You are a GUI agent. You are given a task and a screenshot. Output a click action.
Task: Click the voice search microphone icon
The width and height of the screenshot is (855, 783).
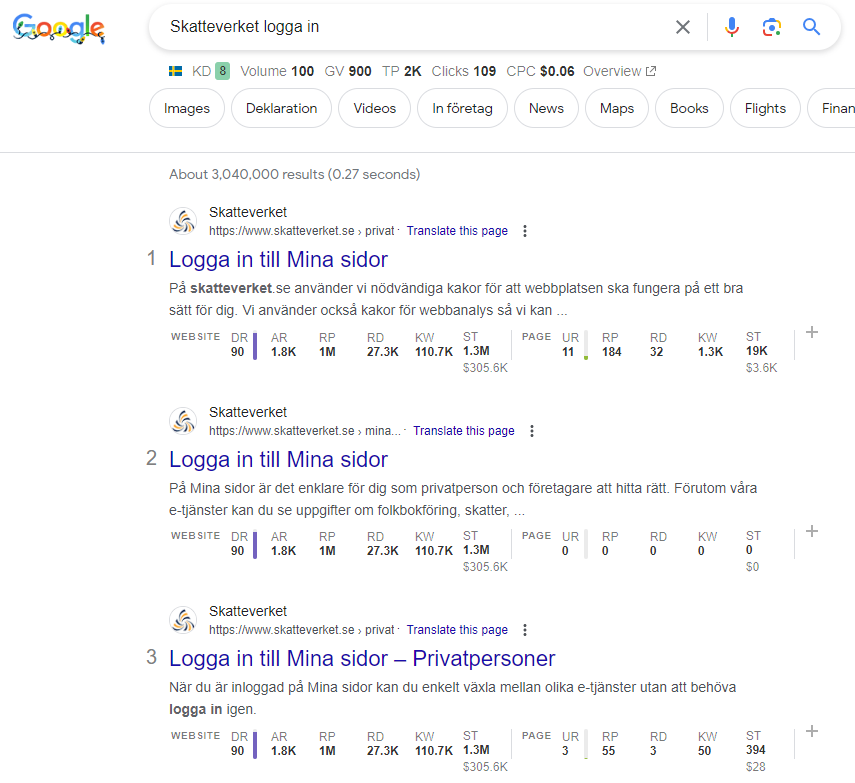731,27
